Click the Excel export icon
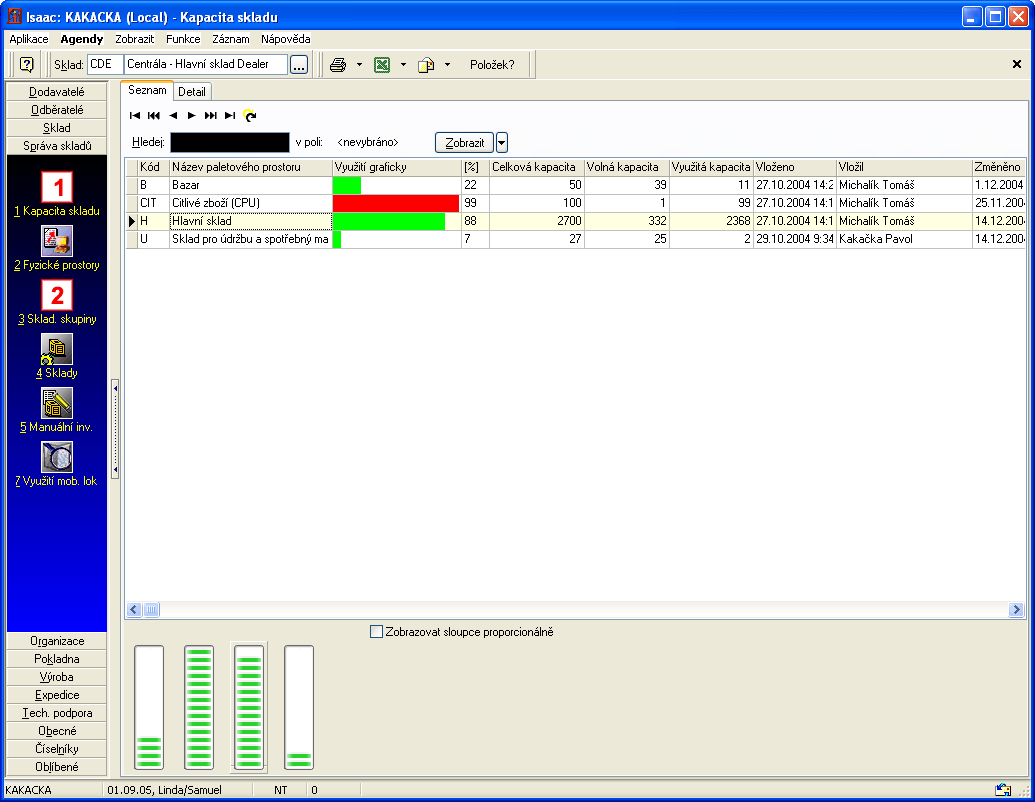The width and height of the screenshot is (1035, 802). [382, 65]
